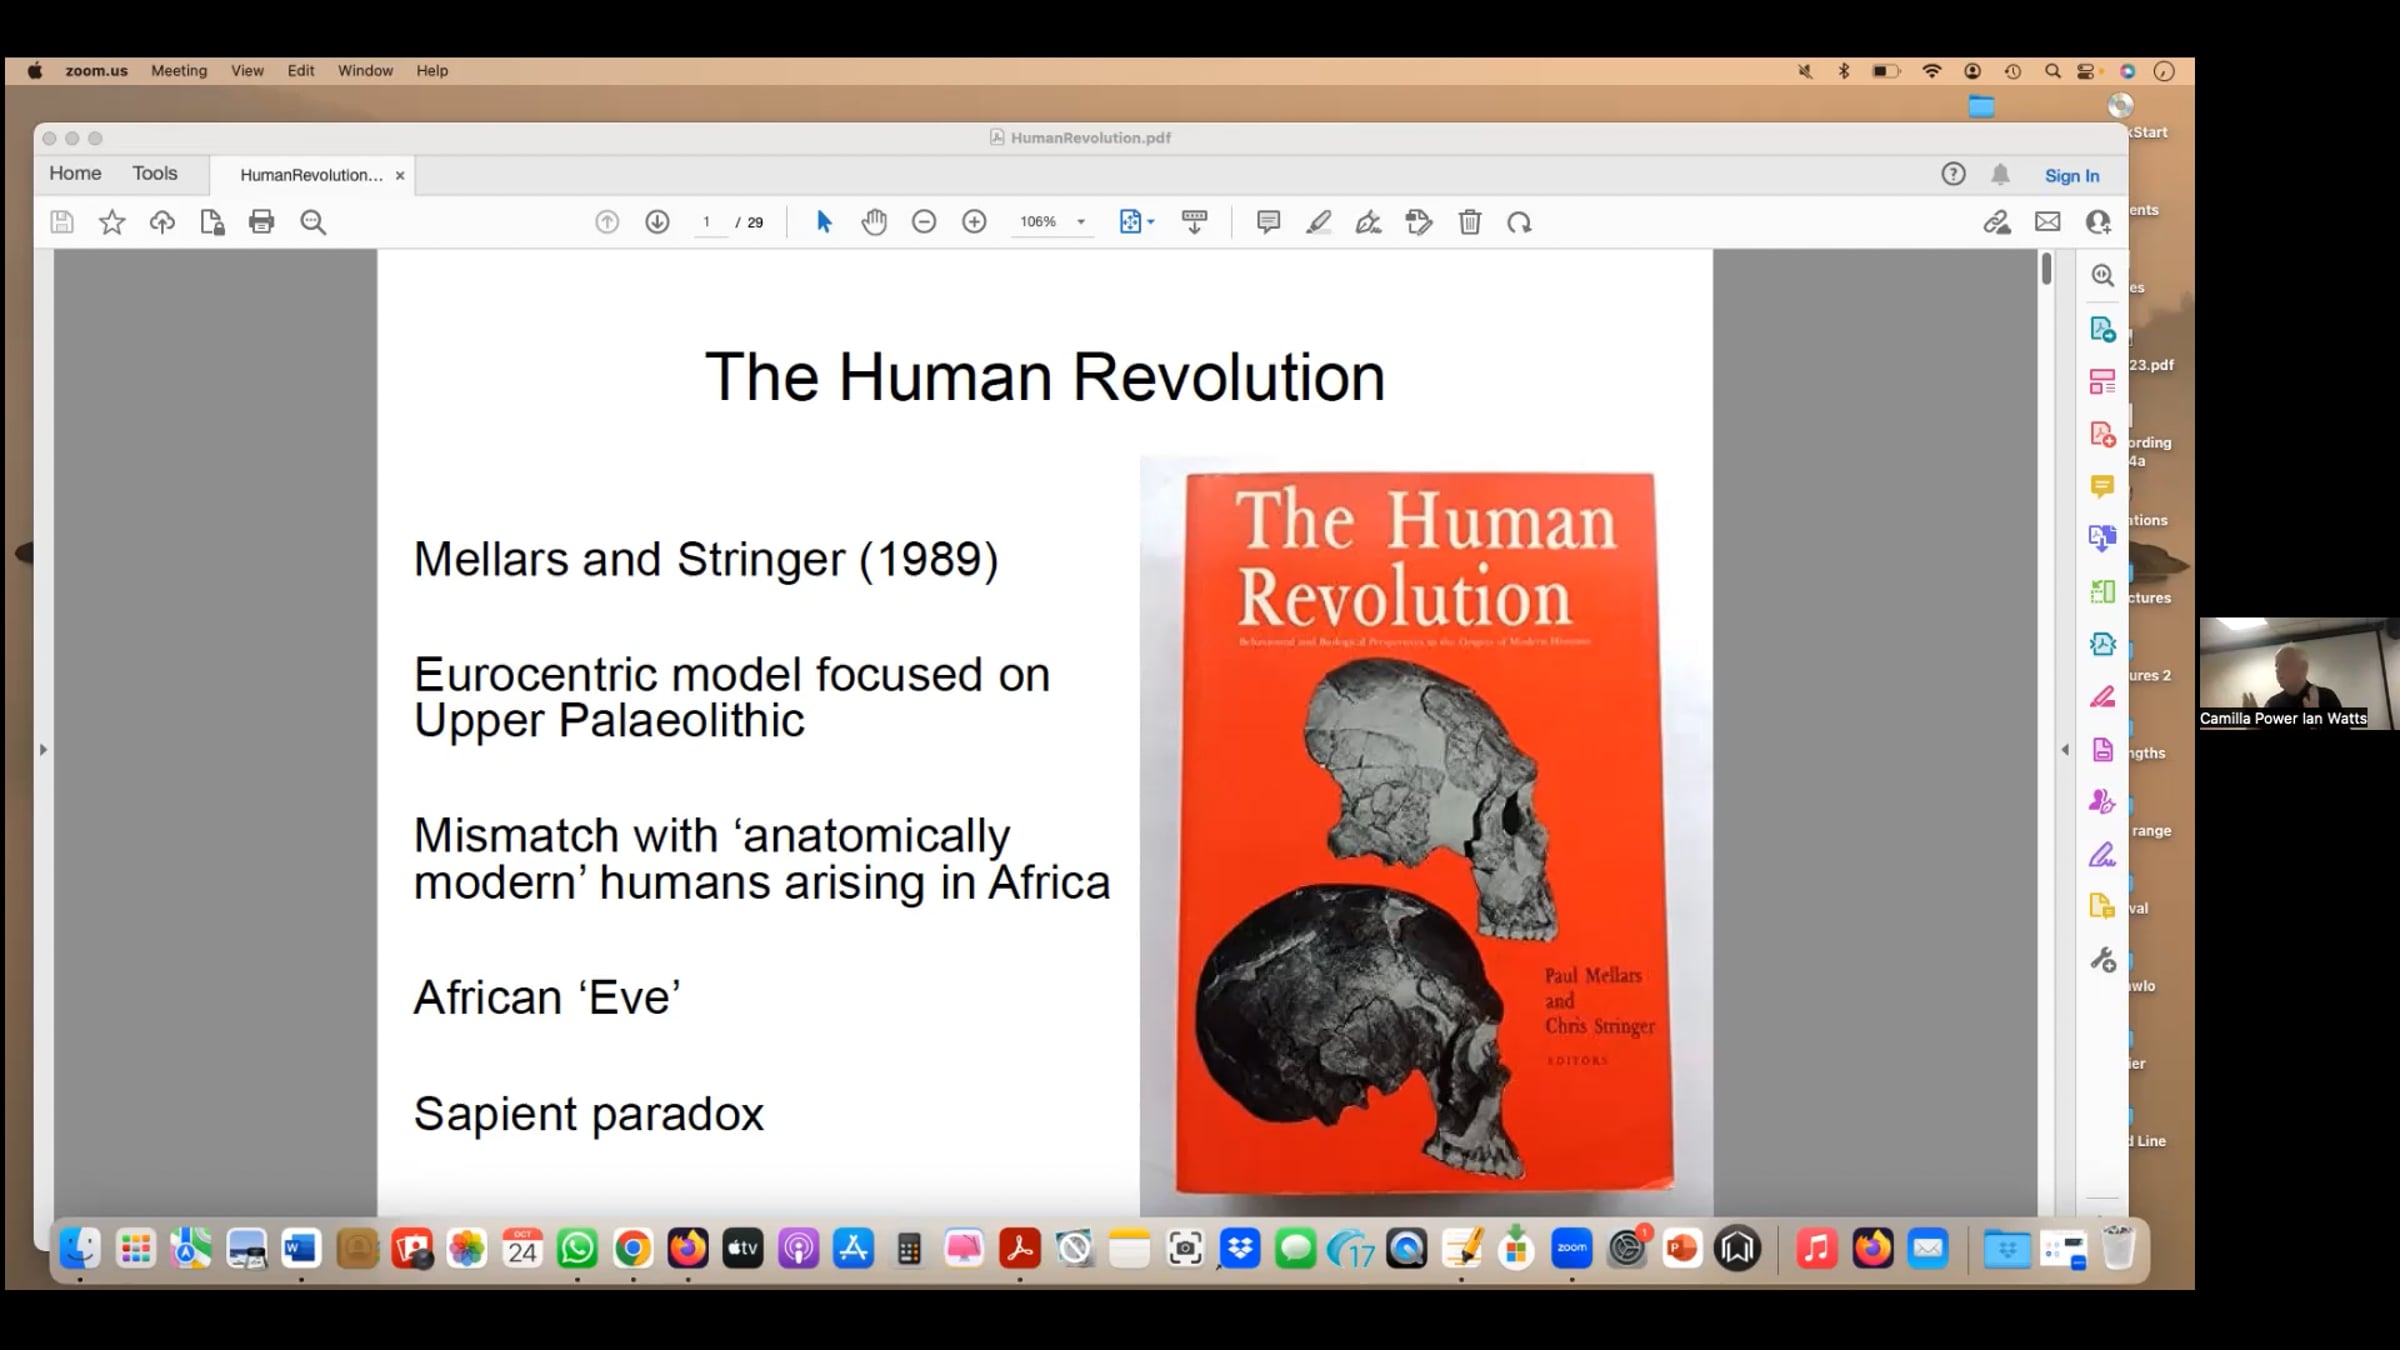Screen dimensions: 2400x1350
Task: Click the Wi-Fi status icon
Action: [x=1932, y=71]
